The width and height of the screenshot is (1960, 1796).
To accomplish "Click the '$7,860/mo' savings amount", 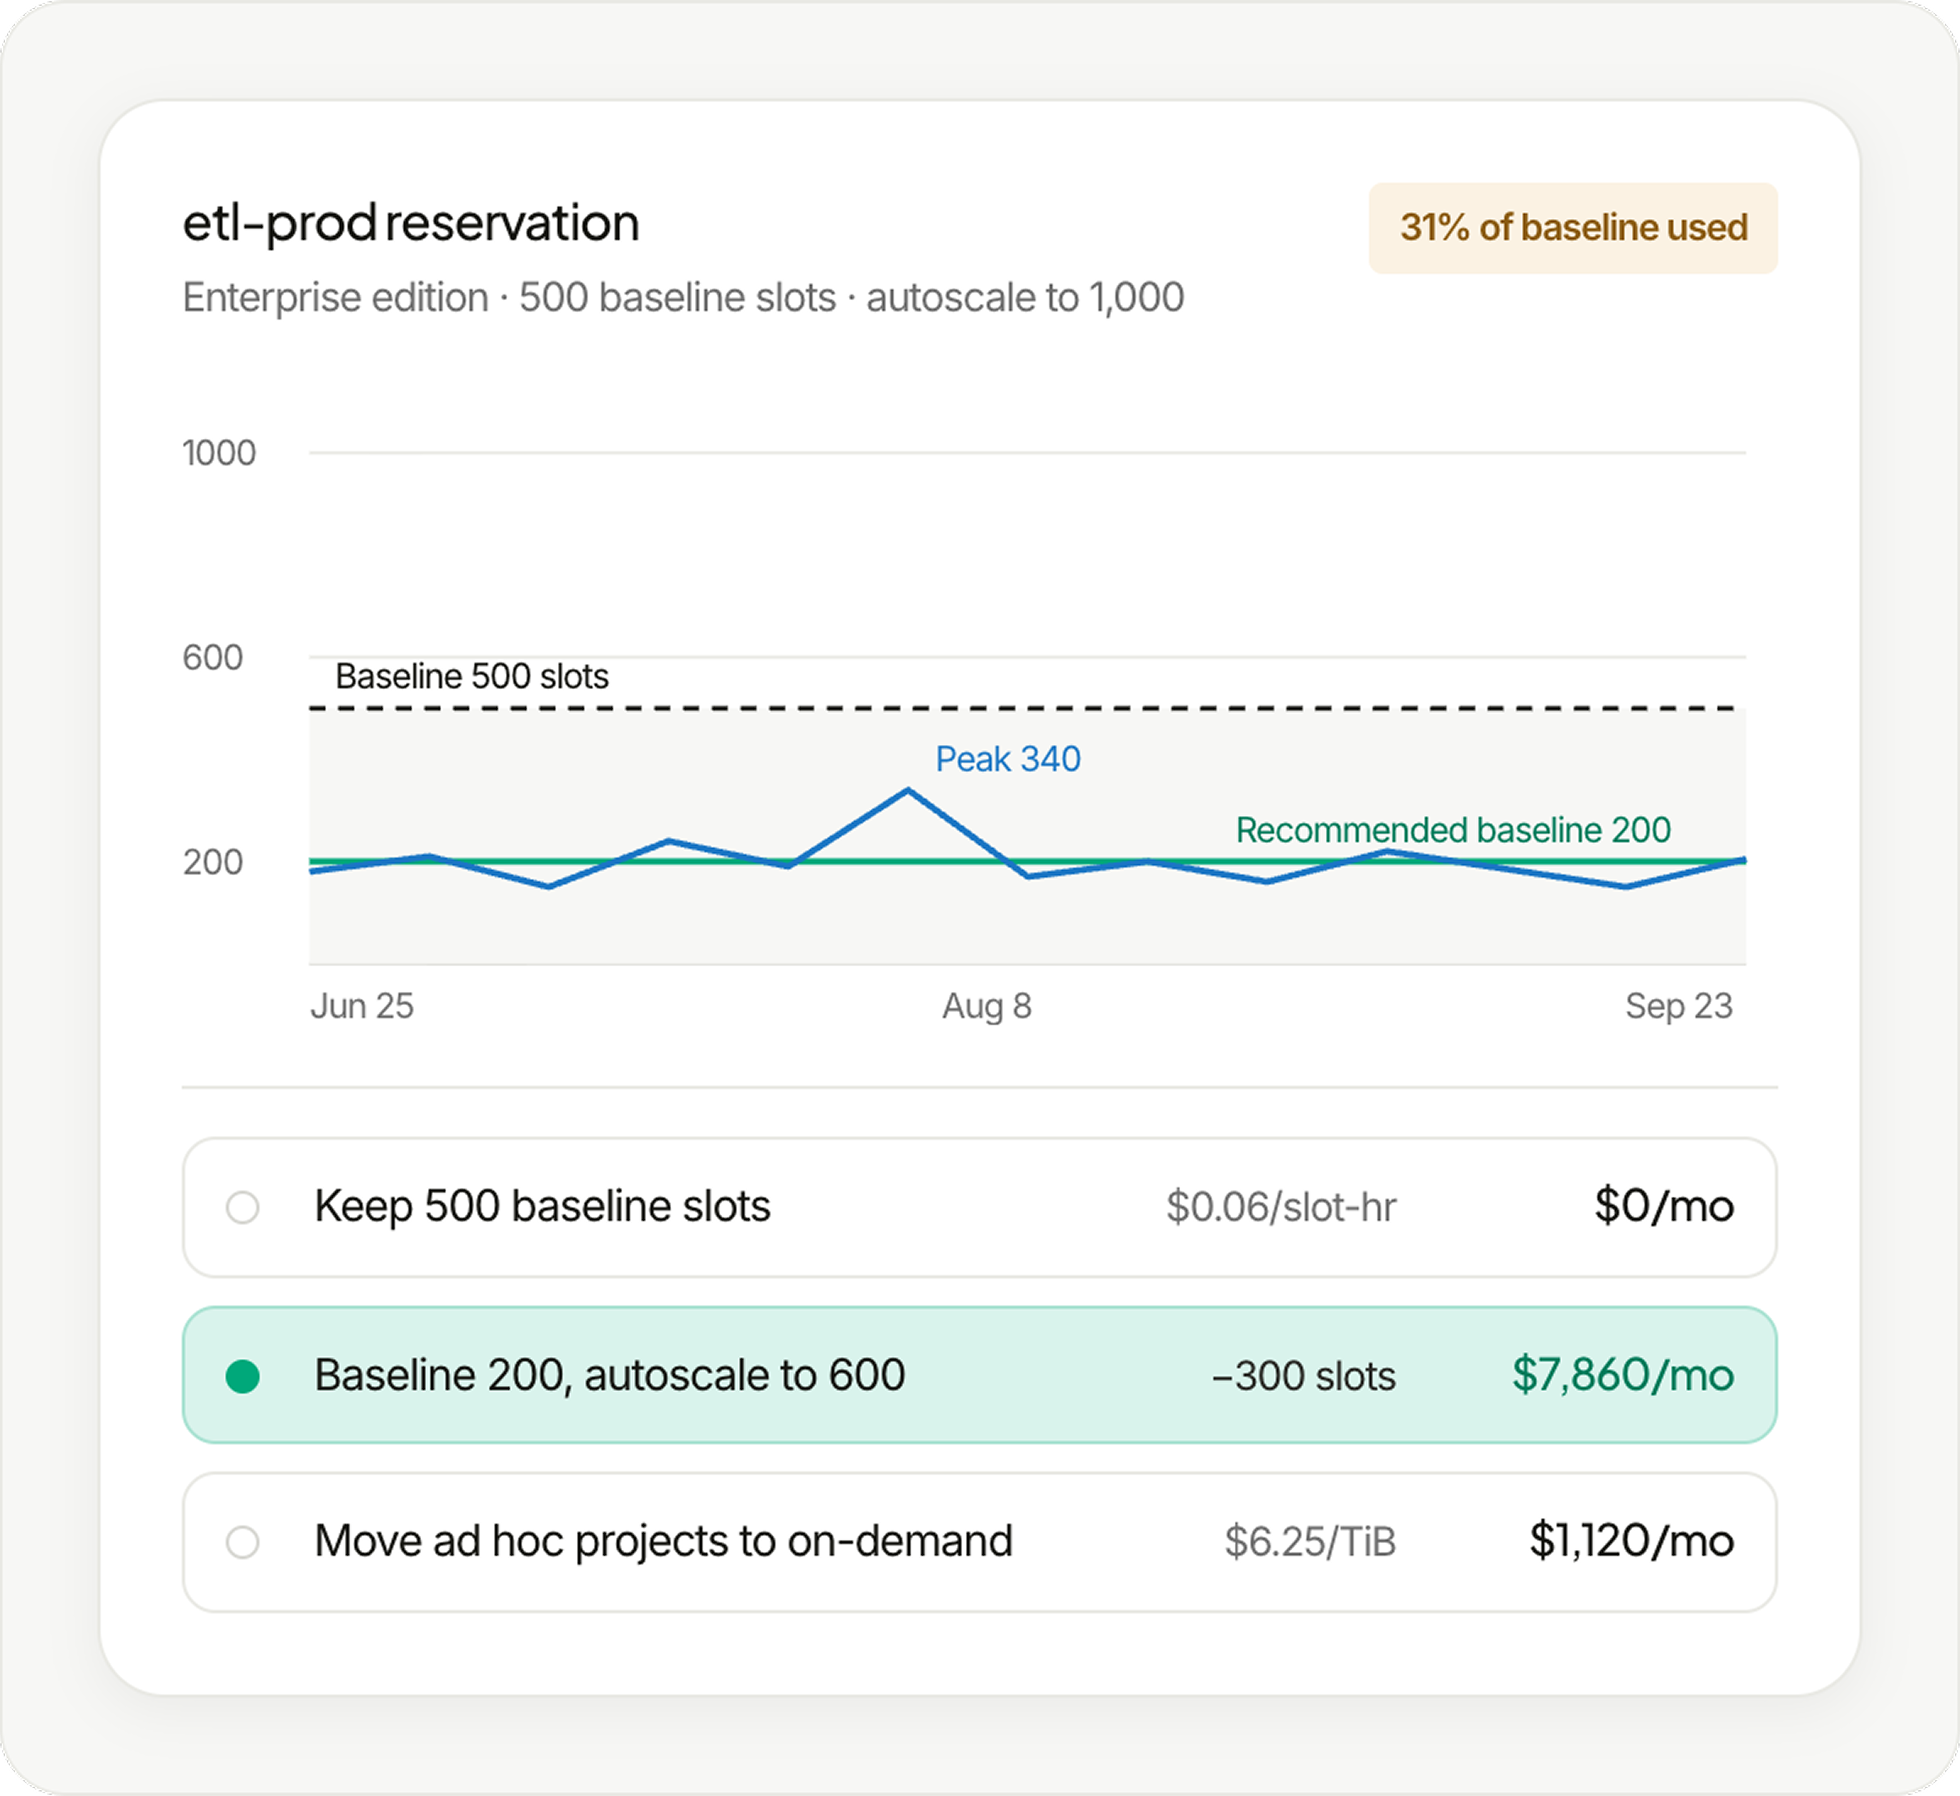I will (x=1623, y=1375).
